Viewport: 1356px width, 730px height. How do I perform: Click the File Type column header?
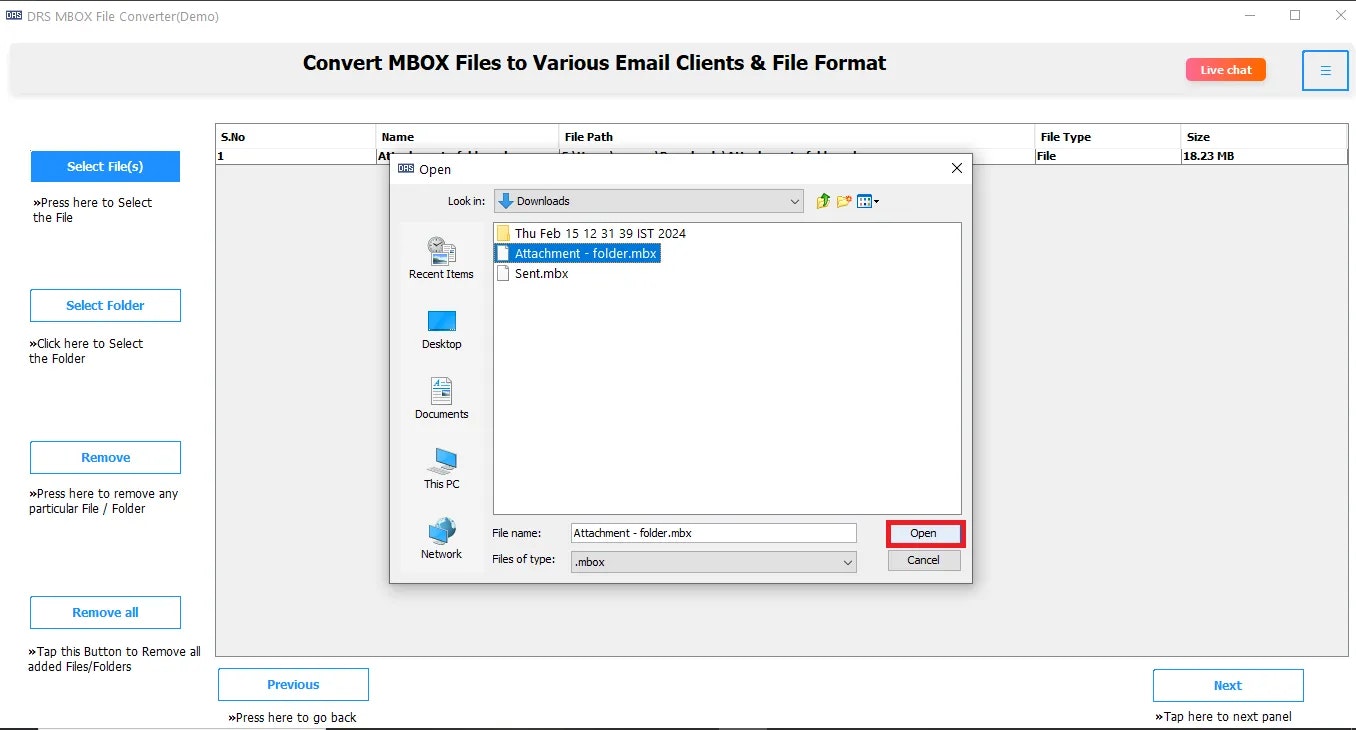[1108, 137]
